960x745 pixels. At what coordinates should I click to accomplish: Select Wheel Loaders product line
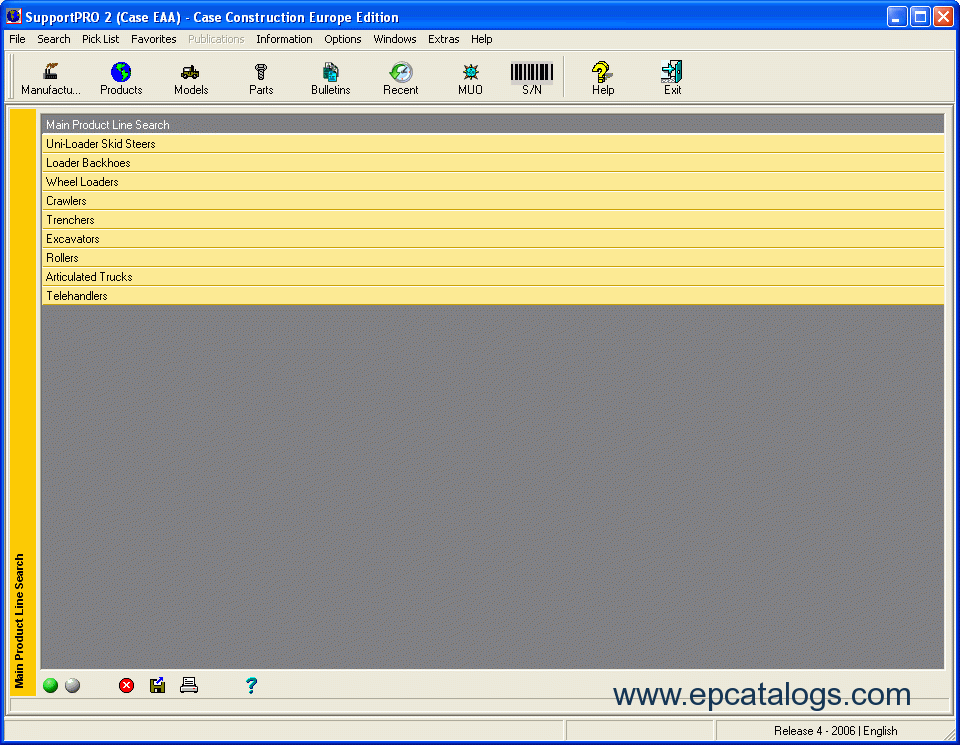click(x=493, y=182)
